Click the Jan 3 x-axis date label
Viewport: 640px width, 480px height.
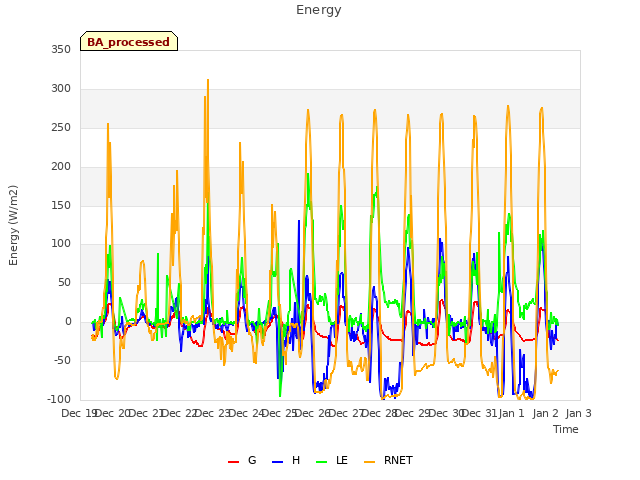pyautogui.click(x=579, y=413)
